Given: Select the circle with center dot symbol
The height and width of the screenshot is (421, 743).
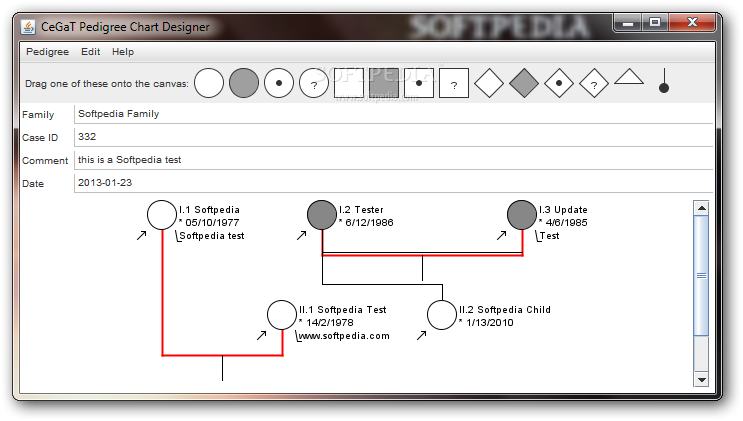Looking at the screenshot, I should (x=279, y=83).
